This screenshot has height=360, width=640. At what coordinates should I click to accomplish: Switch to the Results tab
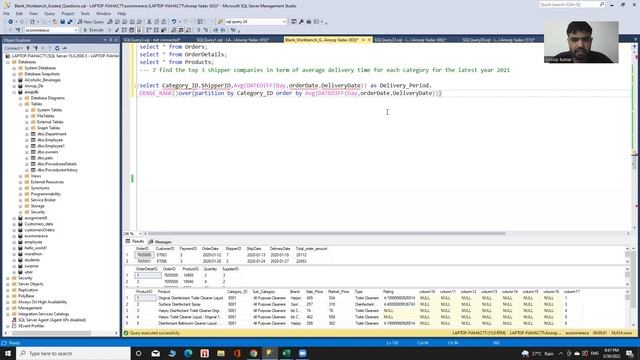(135, 242)
